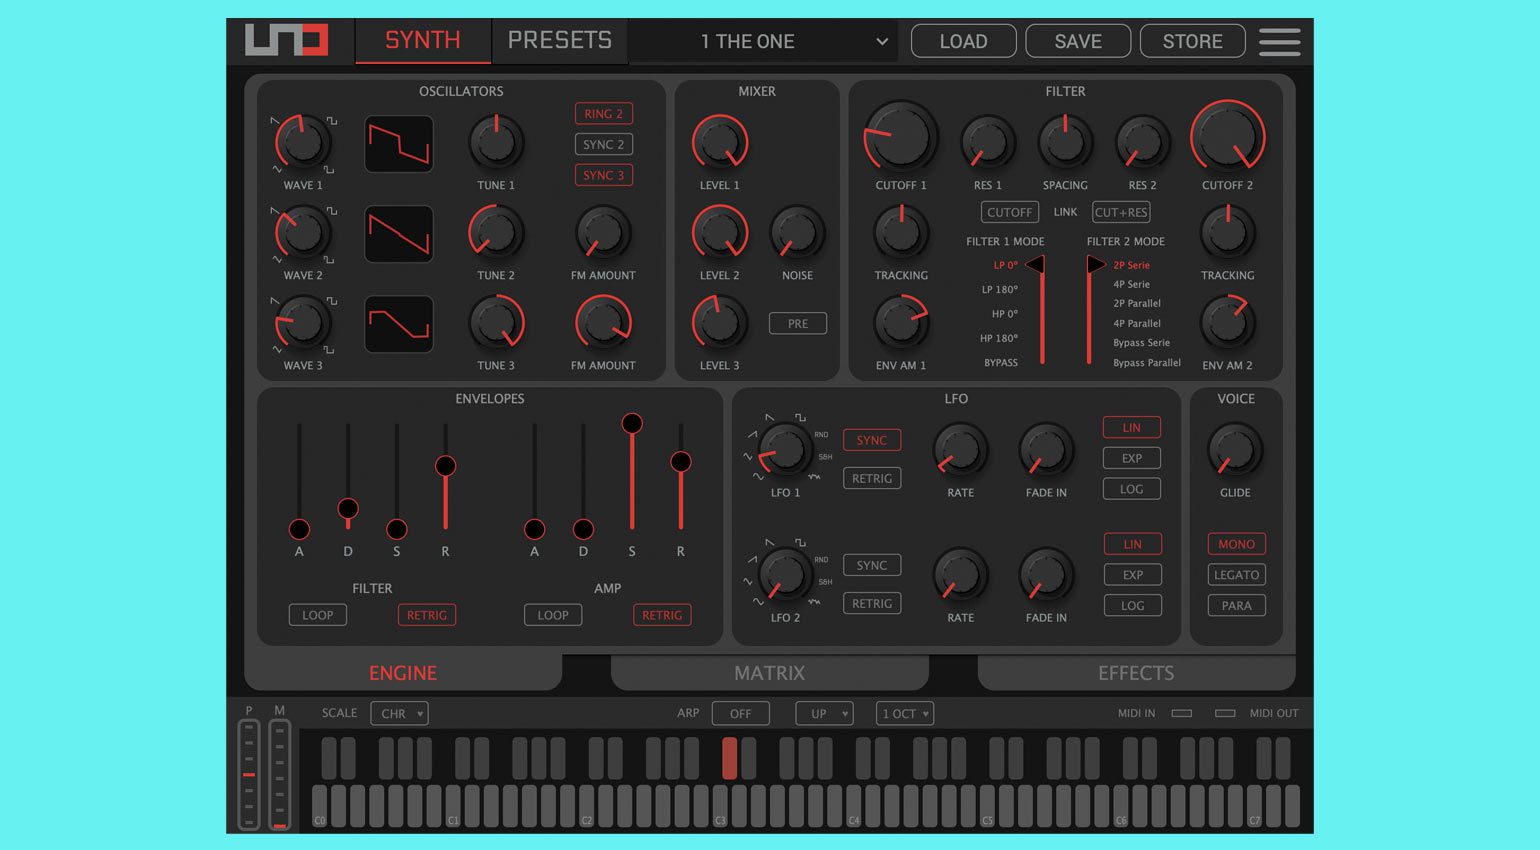Select HP 180° filter 1 mode
Screen dimensions: 1540x850
coord(998,338)
